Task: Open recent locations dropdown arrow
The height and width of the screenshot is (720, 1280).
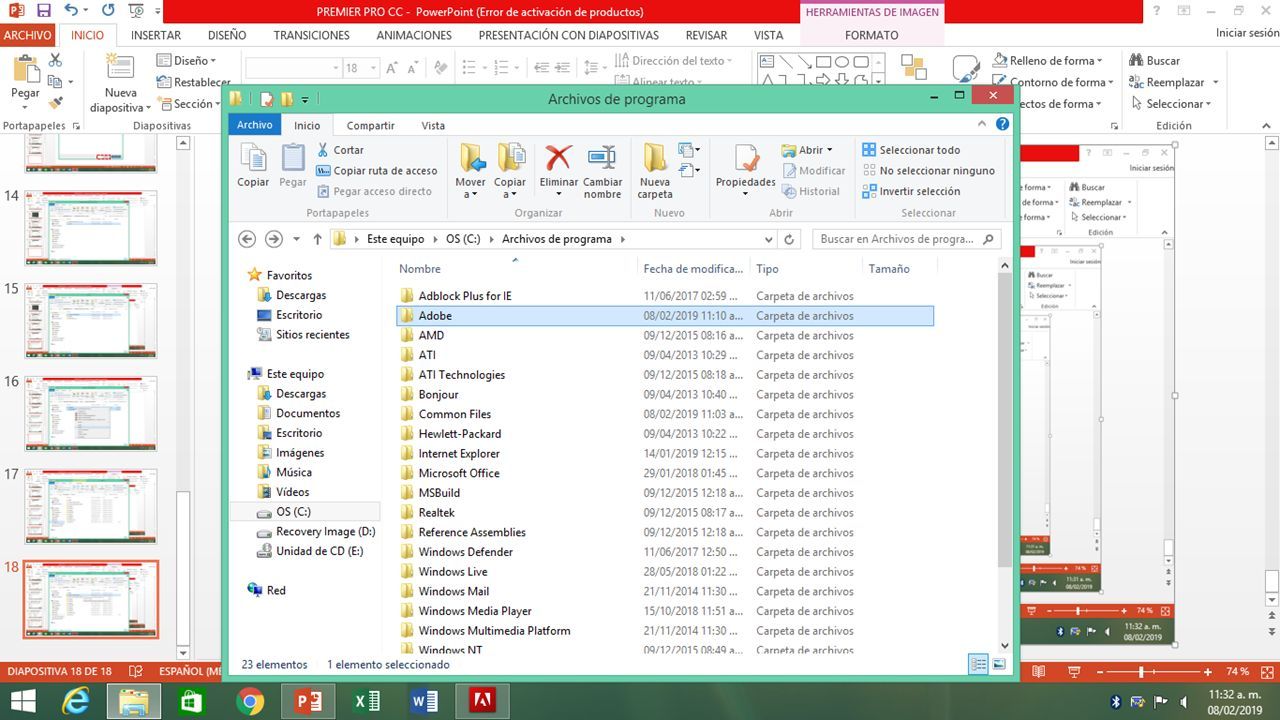Action: 296,240
